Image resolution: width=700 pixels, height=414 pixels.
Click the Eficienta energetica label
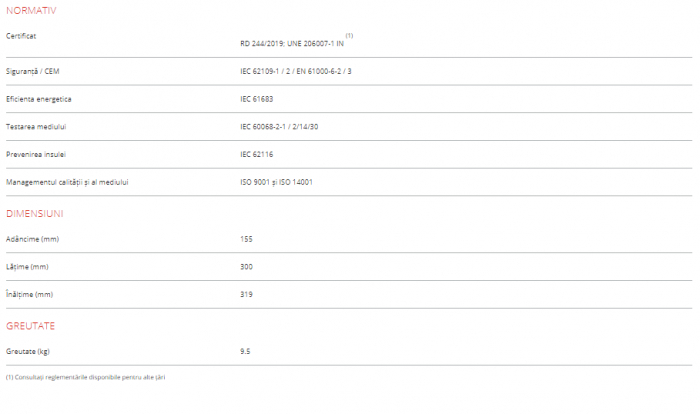pos(39,99)
